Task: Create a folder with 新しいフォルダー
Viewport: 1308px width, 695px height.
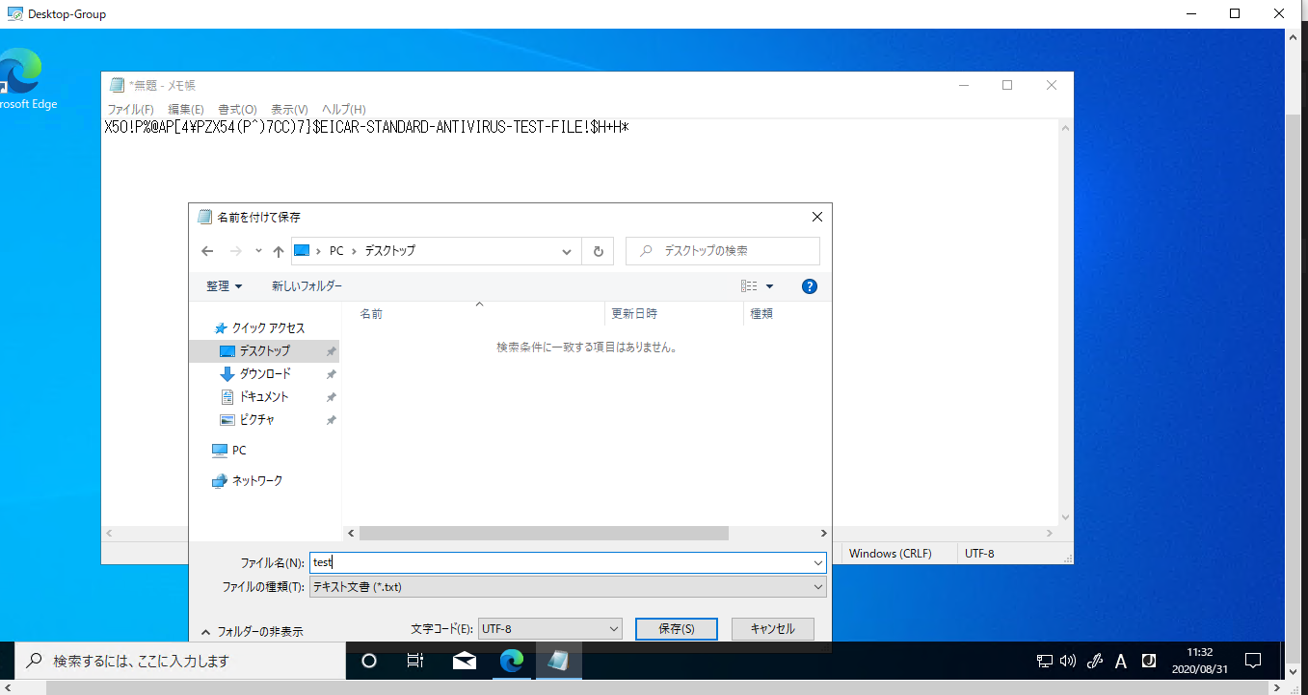Action: (x=305, y=286)
